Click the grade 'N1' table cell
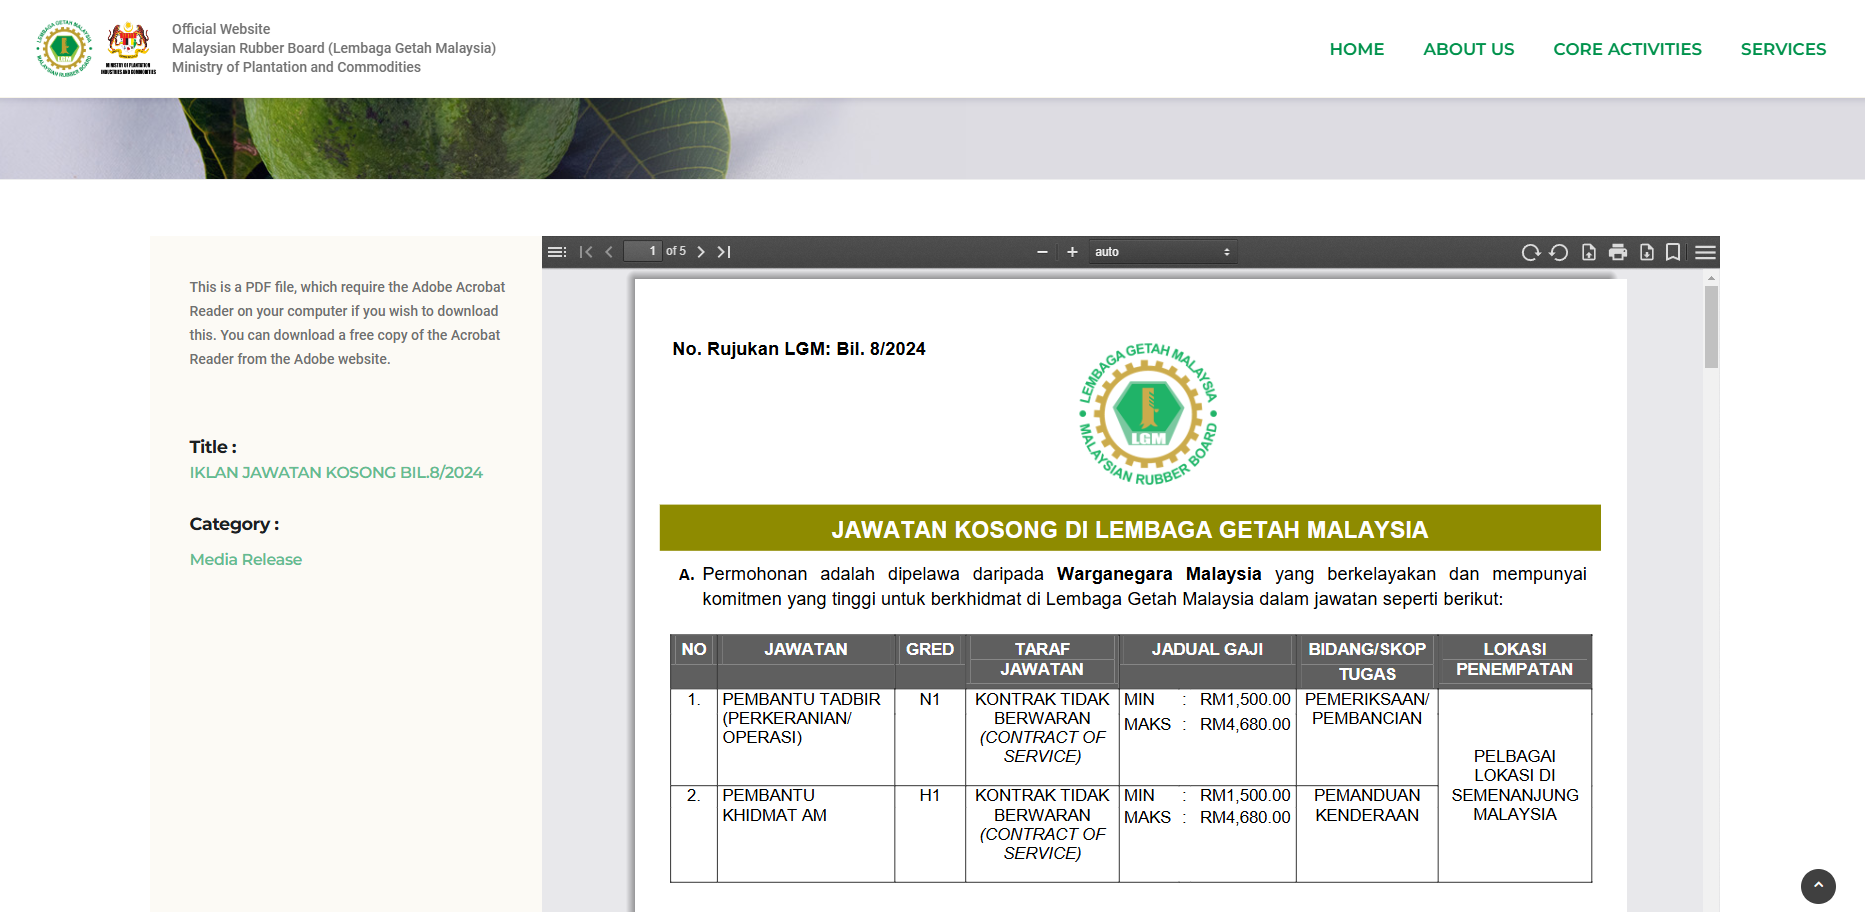Image resolution: width=1865 pixels, height=912 pixels. 930,736
